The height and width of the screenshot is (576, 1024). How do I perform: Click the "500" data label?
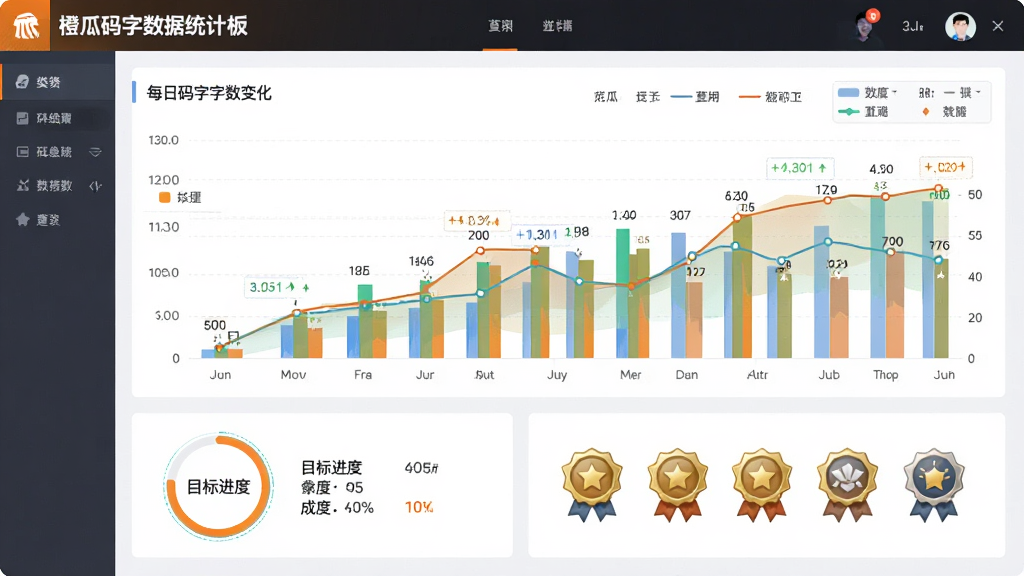pyautogui.click(x=215, y=325)
